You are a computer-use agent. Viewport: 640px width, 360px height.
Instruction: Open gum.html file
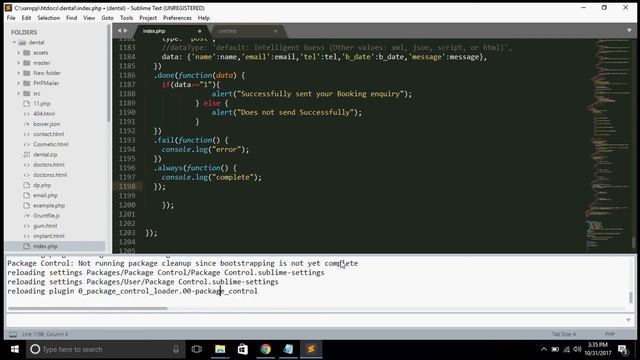tap(45, 226)
